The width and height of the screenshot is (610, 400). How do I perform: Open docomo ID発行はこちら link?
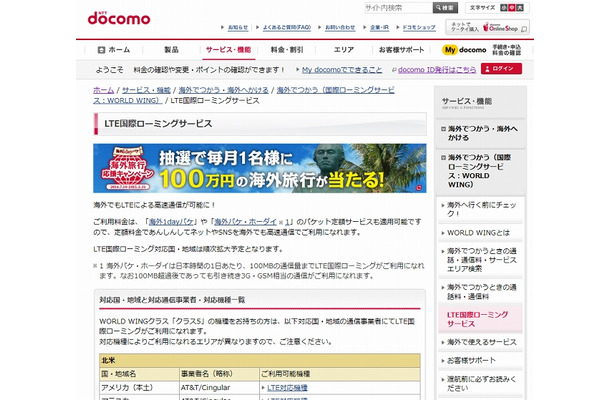(x=437, y=70)
